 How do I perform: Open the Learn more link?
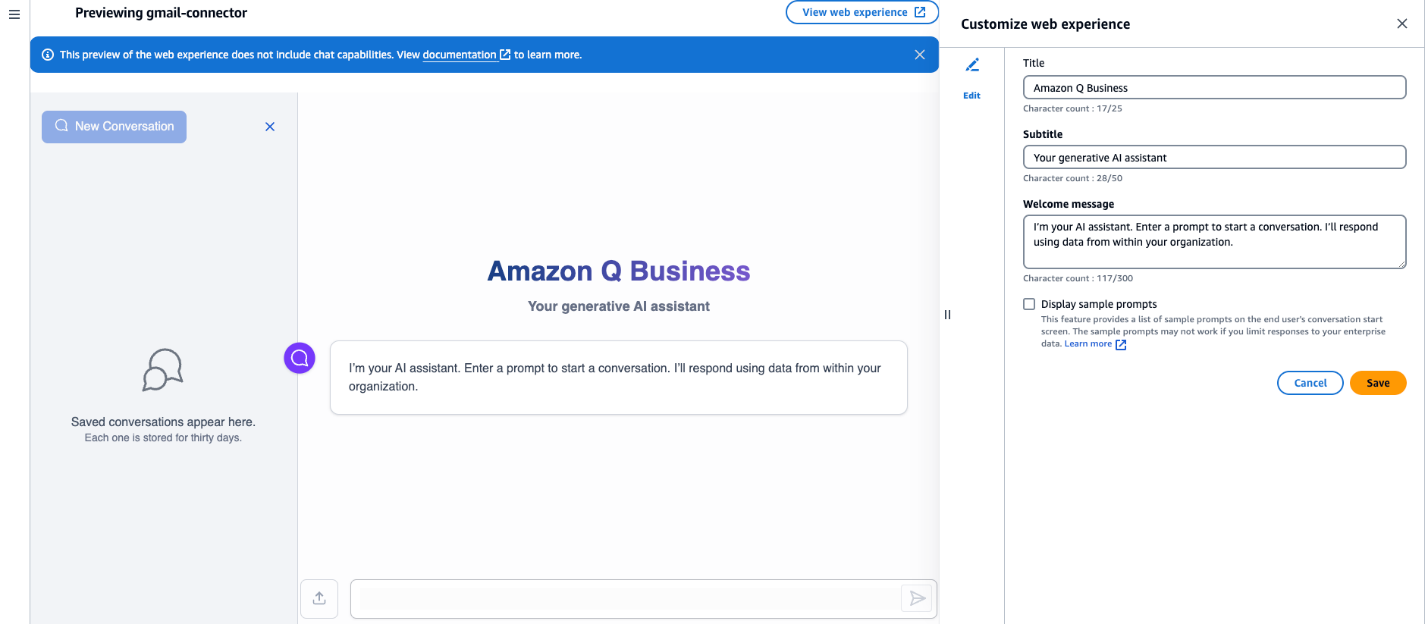coord(1095,344)
